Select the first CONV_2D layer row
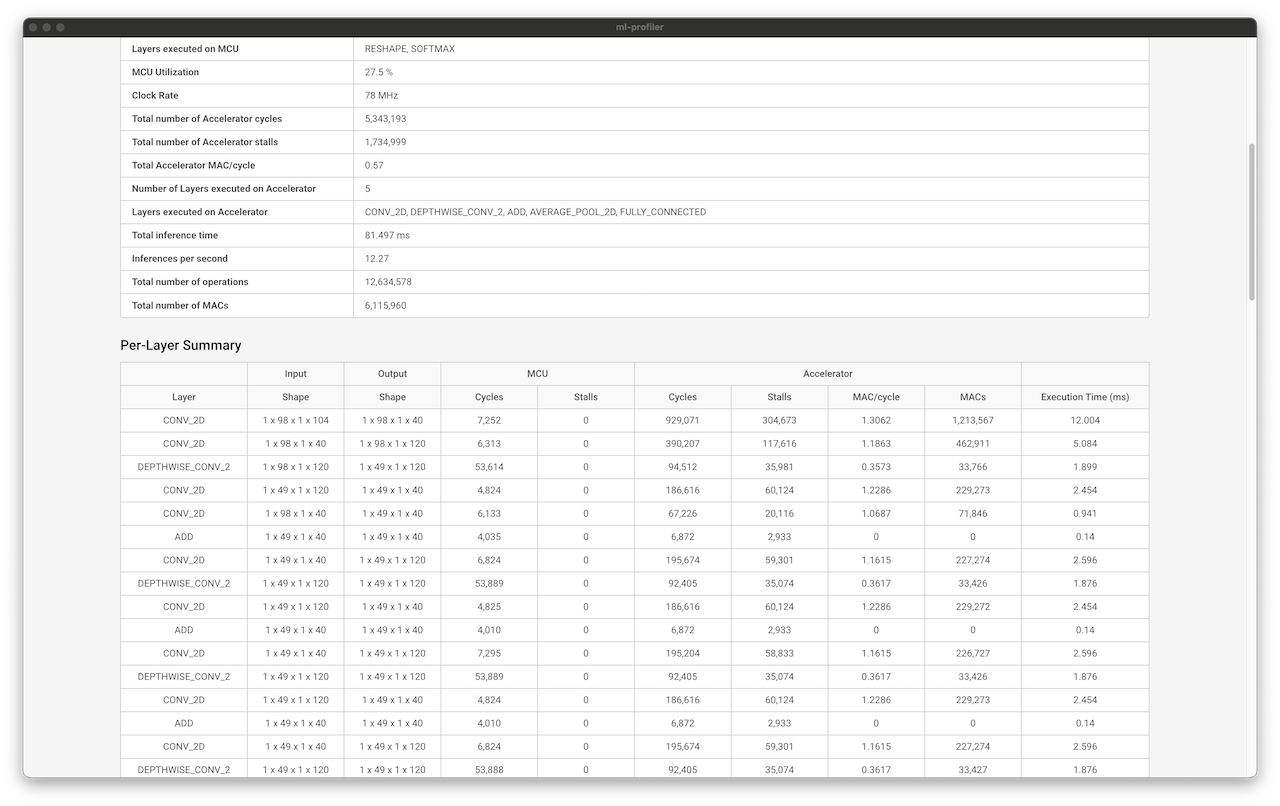Image resolution: width=1280 pixels, height=806 pixels. (184, 420)
